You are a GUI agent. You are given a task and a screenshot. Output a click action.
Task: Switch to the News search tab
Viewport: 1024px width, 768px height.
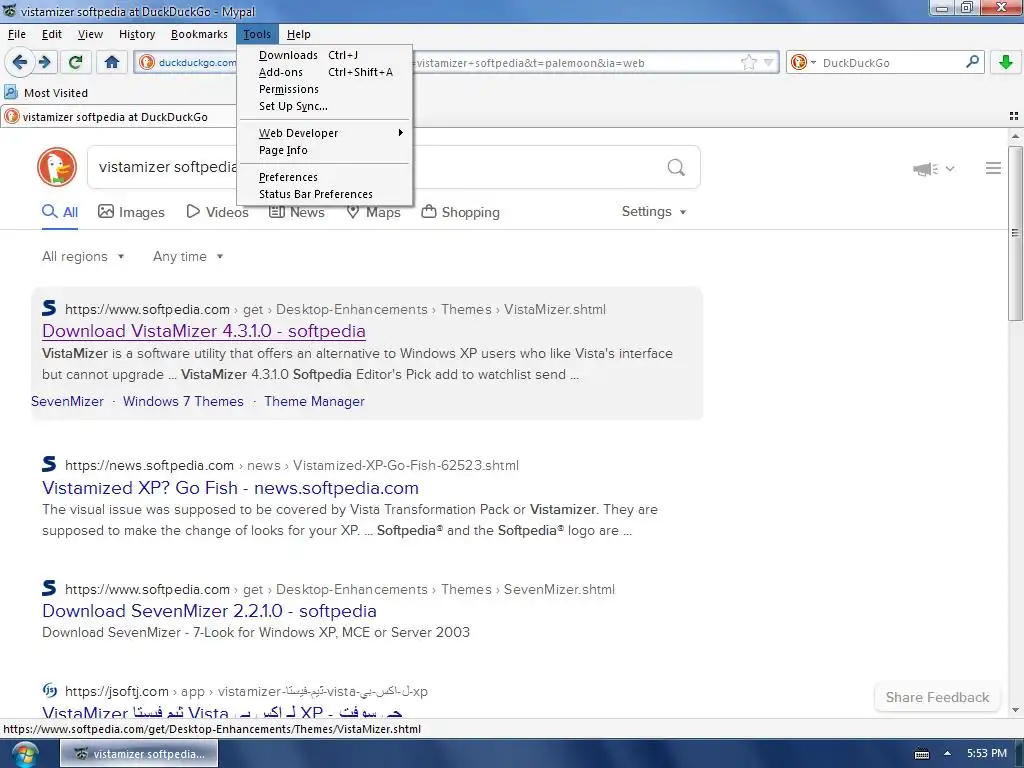click(x=296, y=212)
